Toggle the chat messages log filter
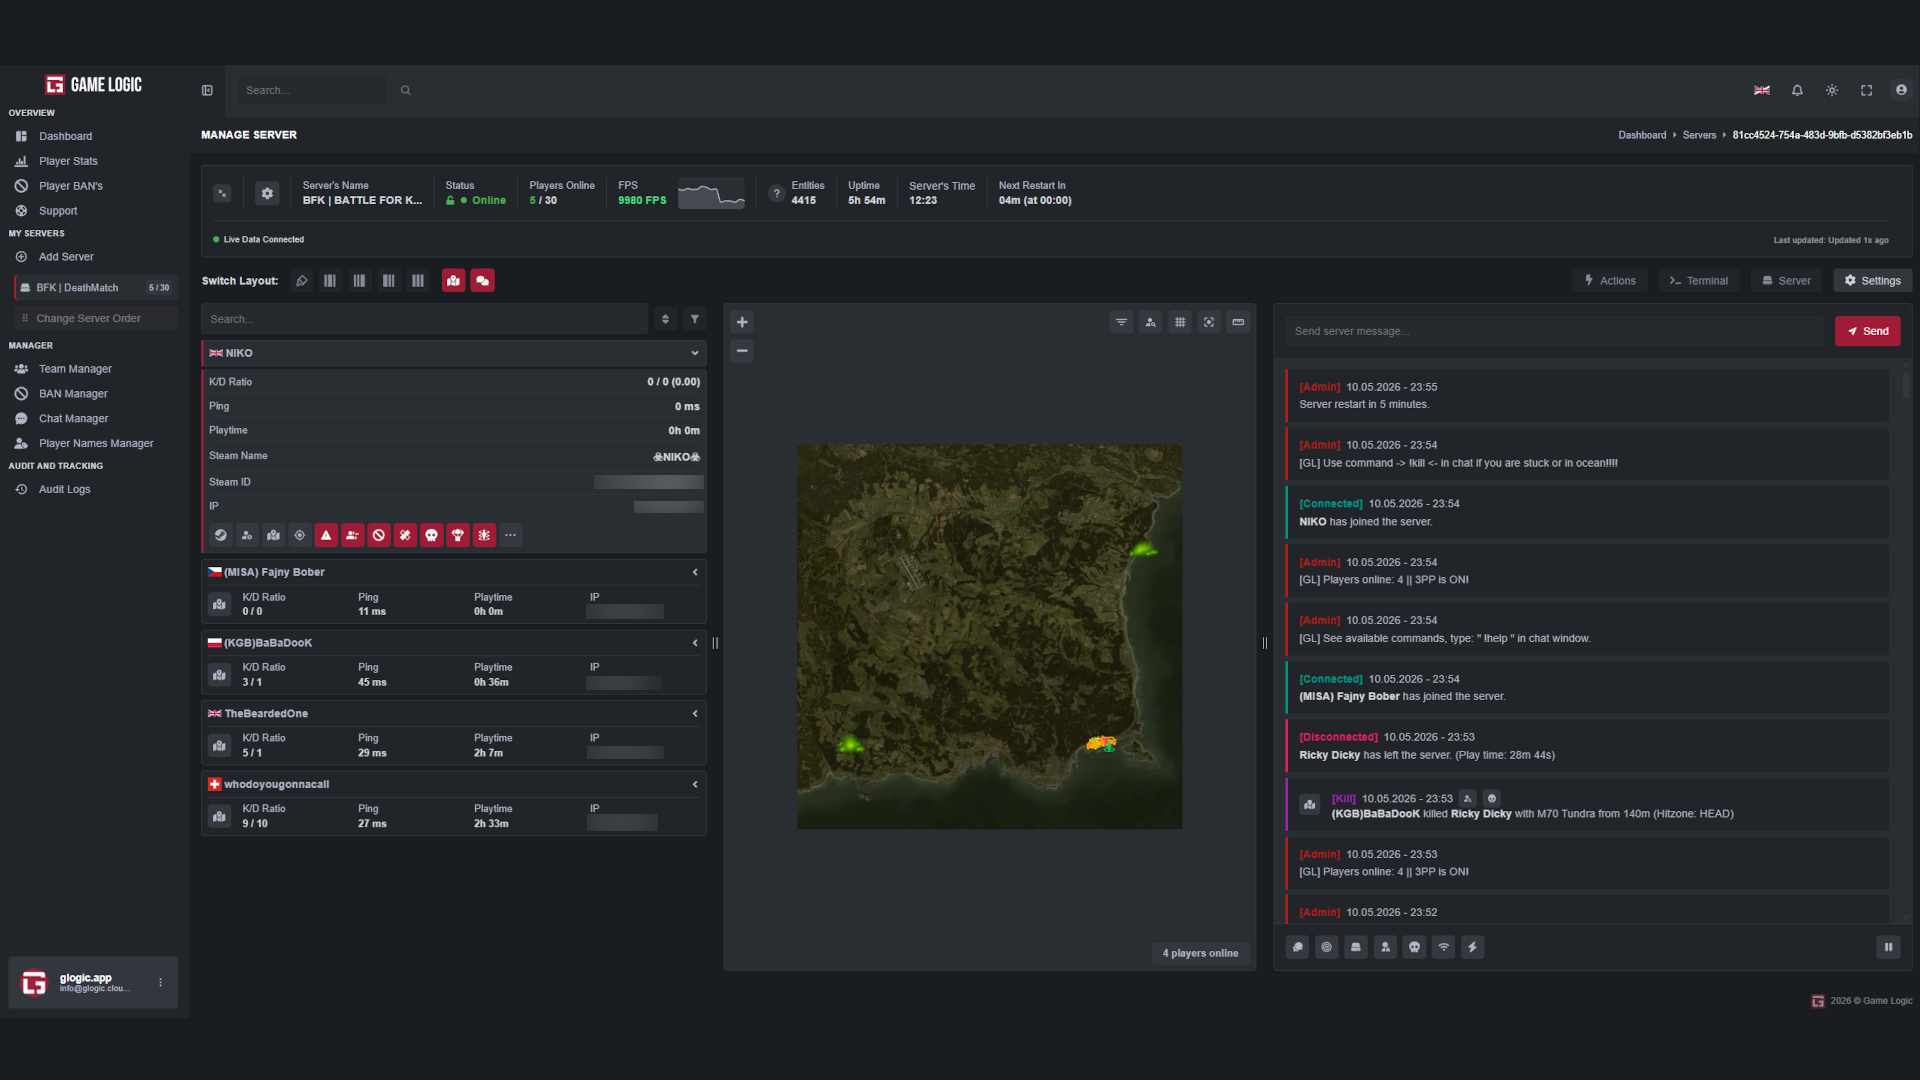The height and width of the screenshot is (1080, 1920). (x=1297, y=947)
